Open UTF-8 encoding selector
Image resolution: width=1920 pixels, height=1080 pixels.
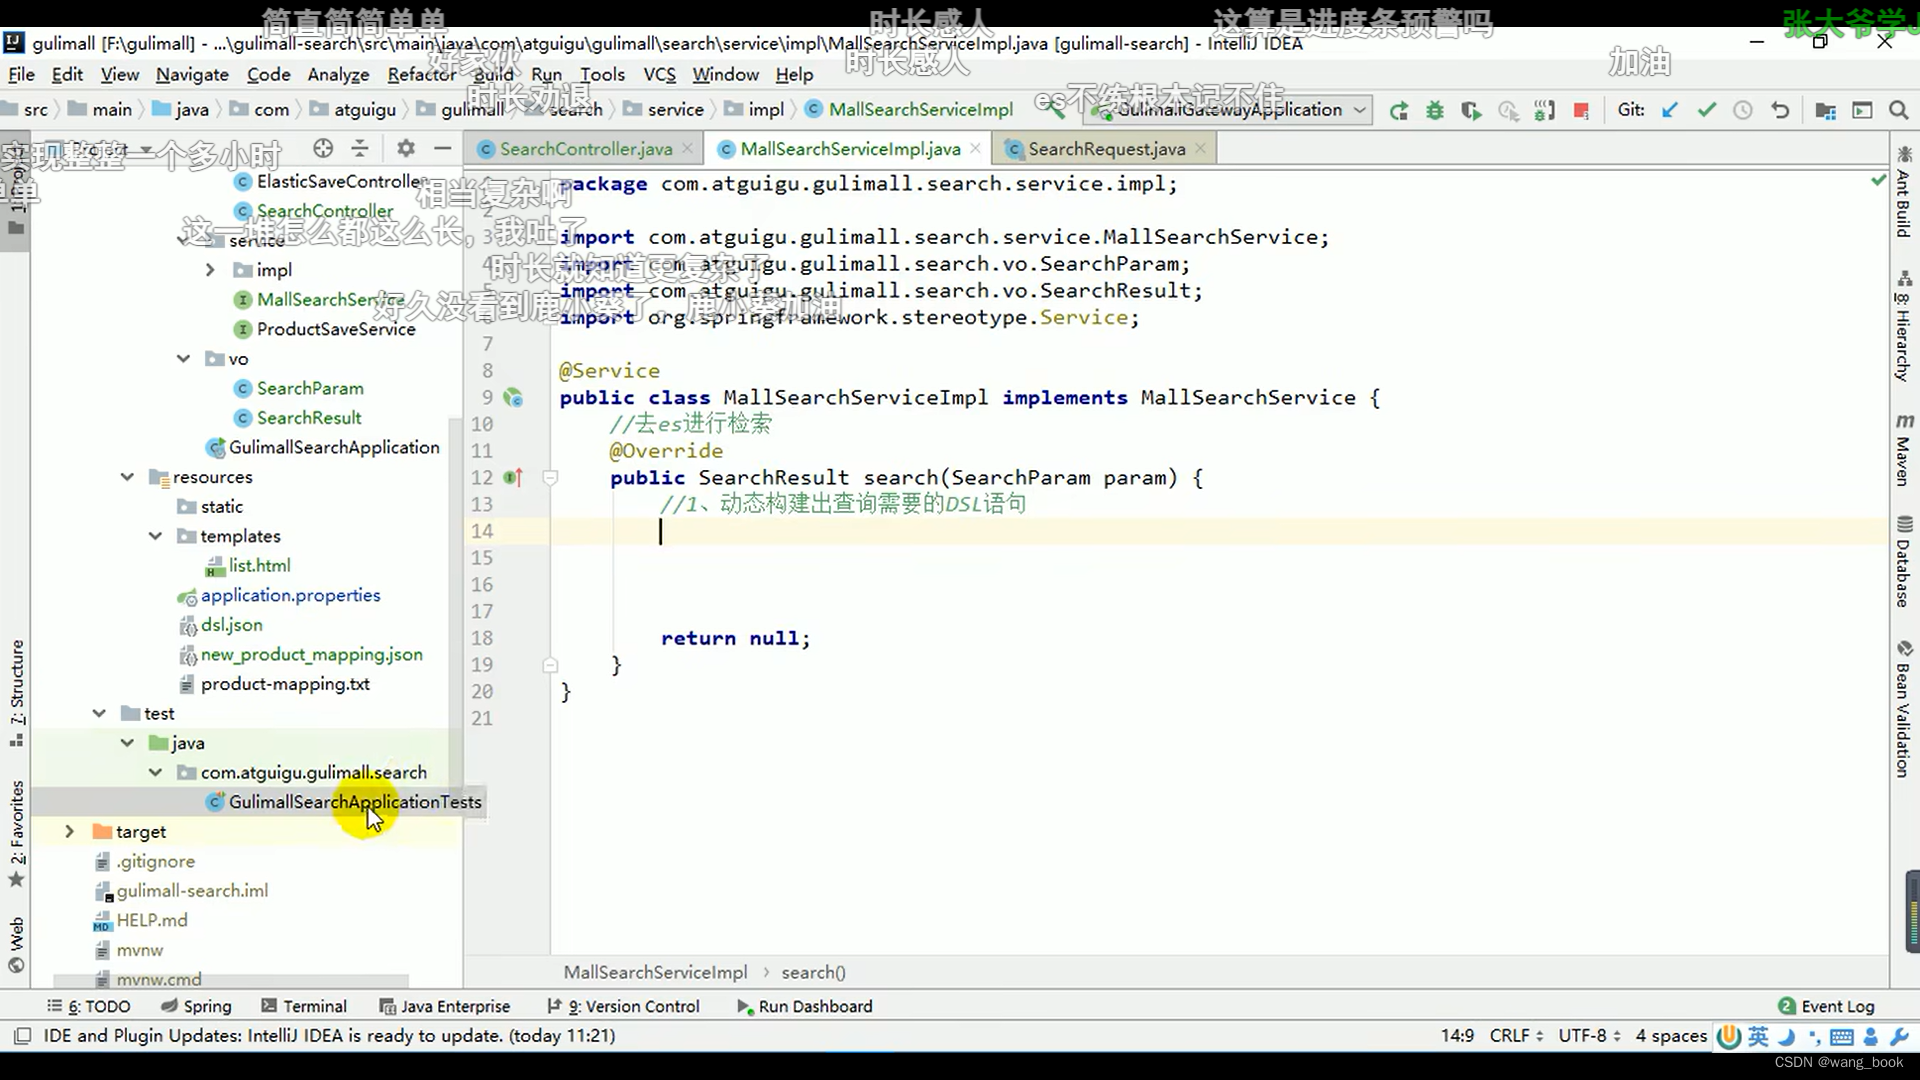1589,1036
